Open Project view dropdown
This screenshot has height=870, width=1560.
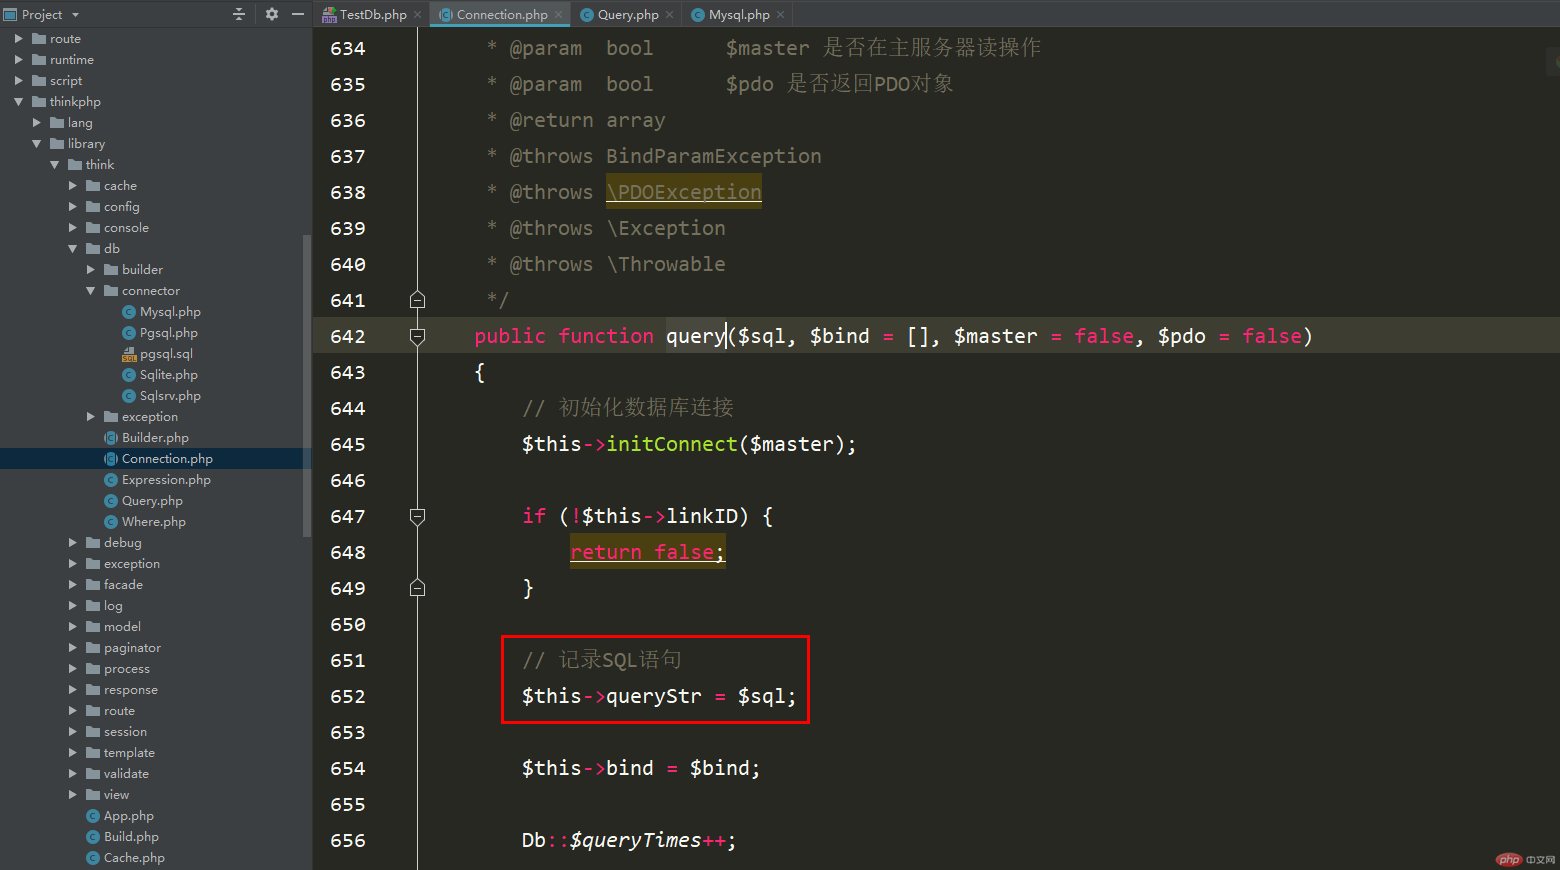point(75,15)
